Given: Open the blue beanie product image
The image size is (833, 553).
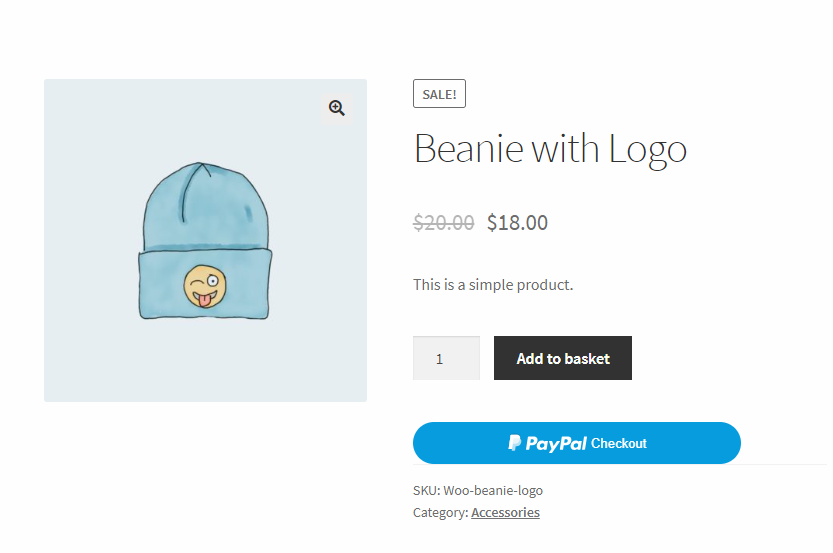Looking at the screenshot, I should 205,241.
